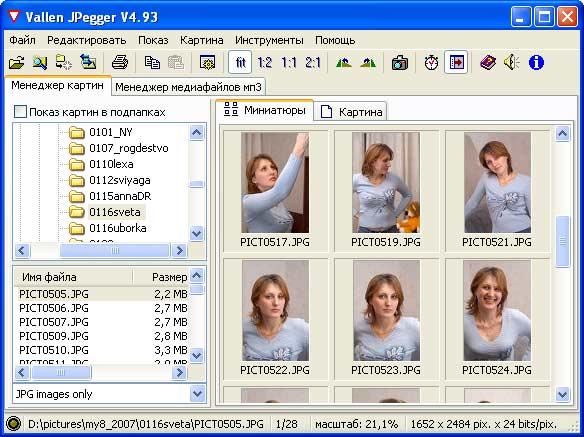Select thumbnail PICT0517.JPG

(275, 190)
